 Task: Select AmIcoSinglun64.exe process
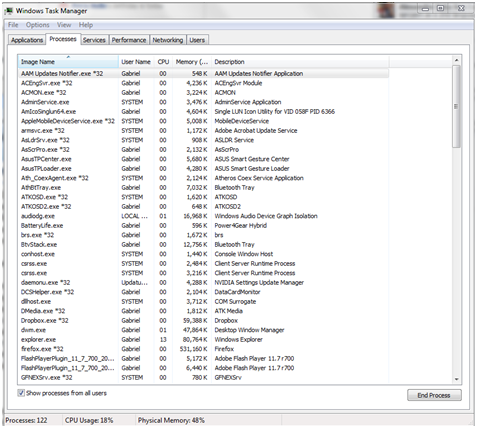pyautogui.click(x=203, y=111)
